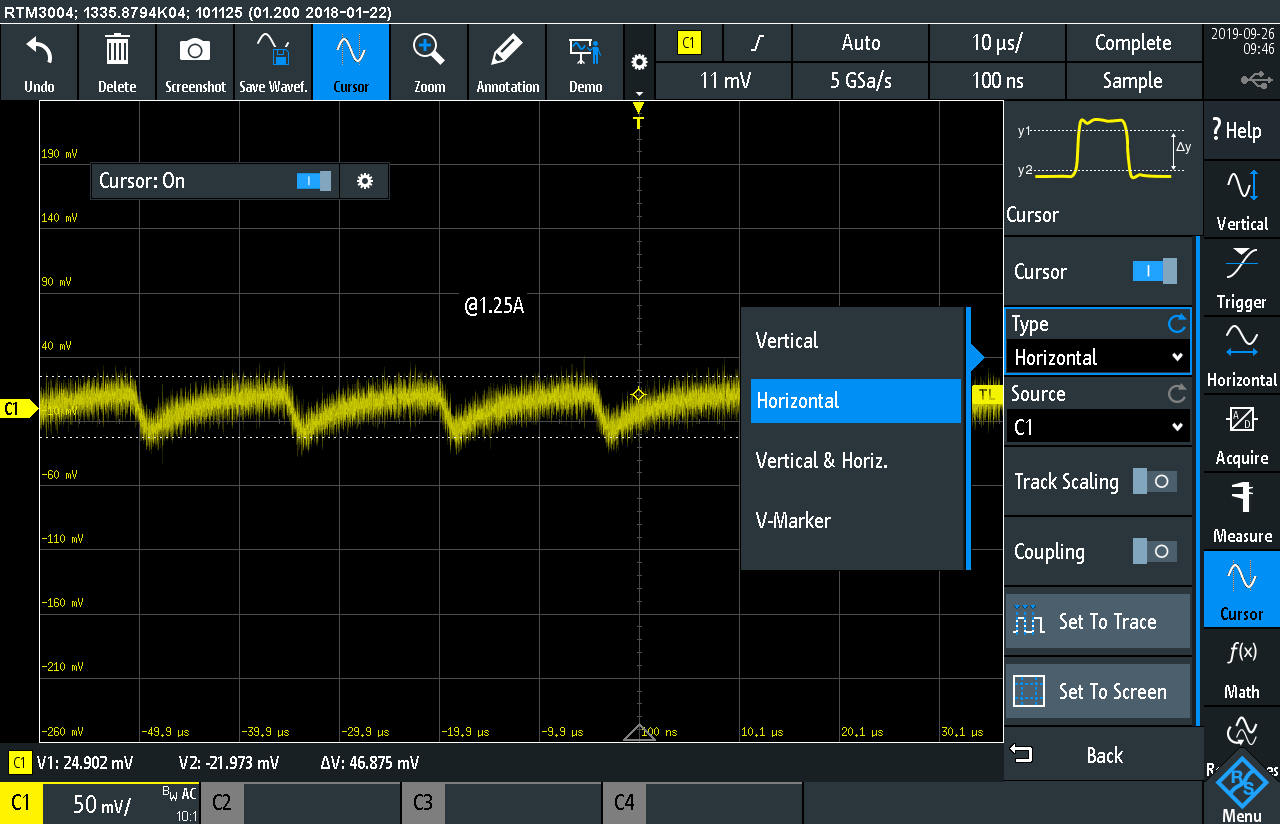Enable cursor Coupling switch

point(1154,551)
